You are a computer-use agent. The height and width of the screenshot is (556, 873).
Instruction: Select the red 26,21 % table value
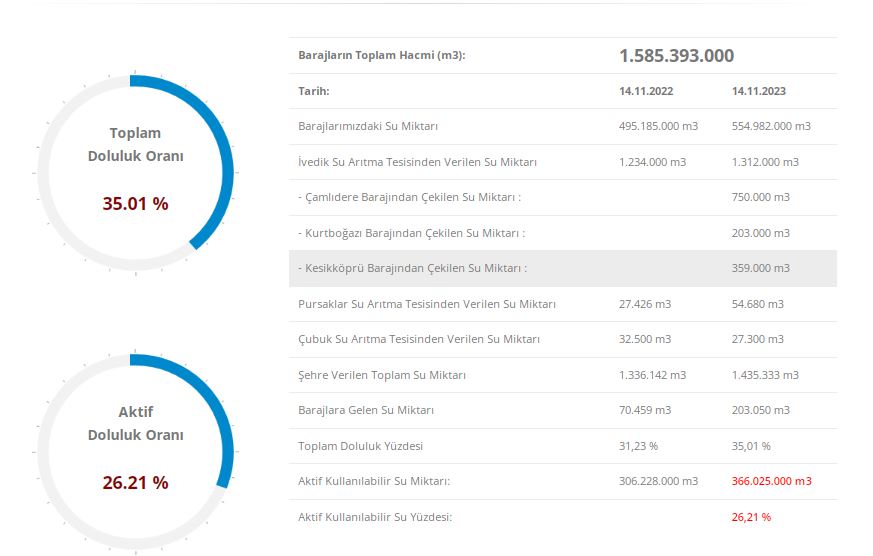(x=751, y=517)
